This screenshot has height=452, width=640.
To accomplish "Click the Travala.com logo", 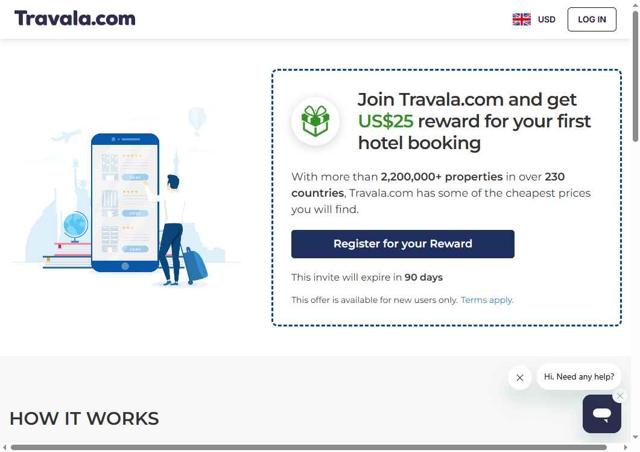I will [x=75, y=19].
